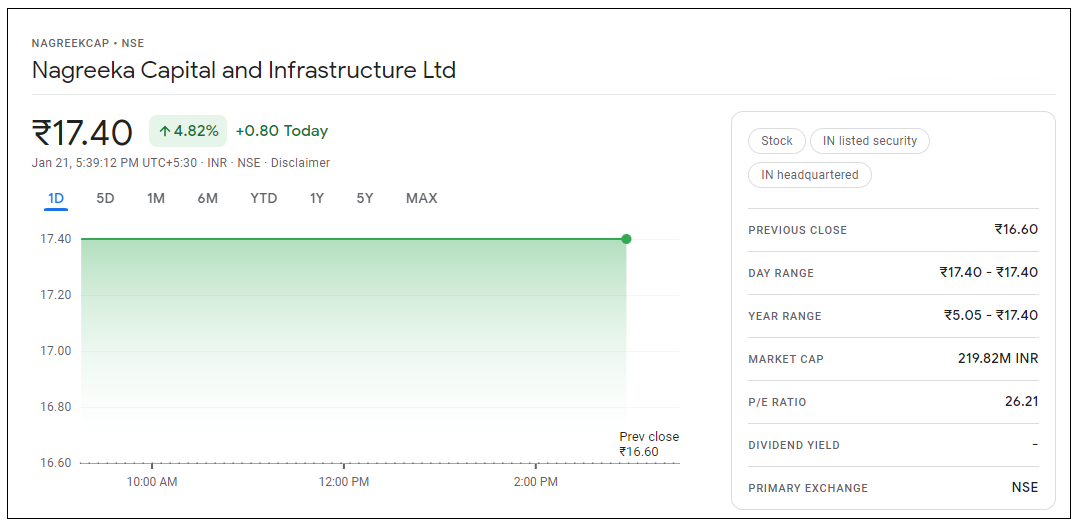Screen dimensions: 1078x526
Task: Select the YTD range tab
Action: pos(264,198)
